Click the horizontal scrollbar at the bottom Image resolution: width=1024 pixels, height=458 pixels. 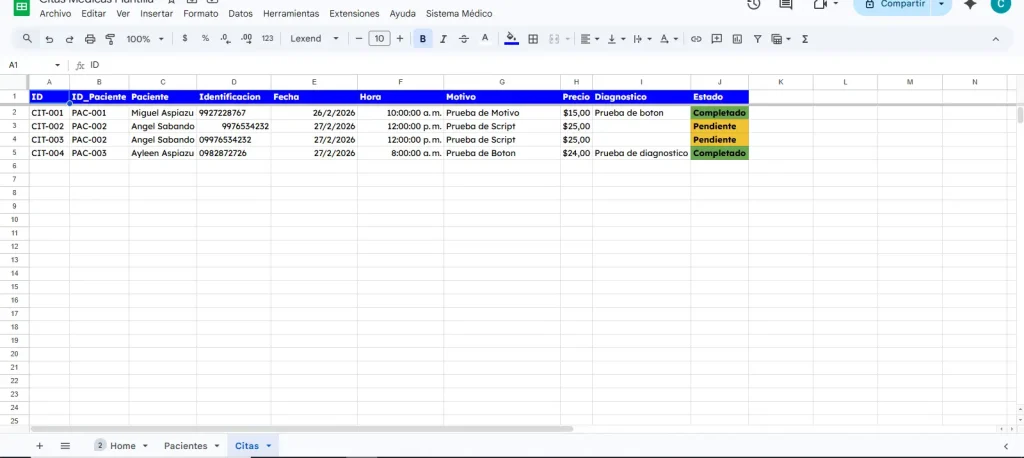[302, 429]
